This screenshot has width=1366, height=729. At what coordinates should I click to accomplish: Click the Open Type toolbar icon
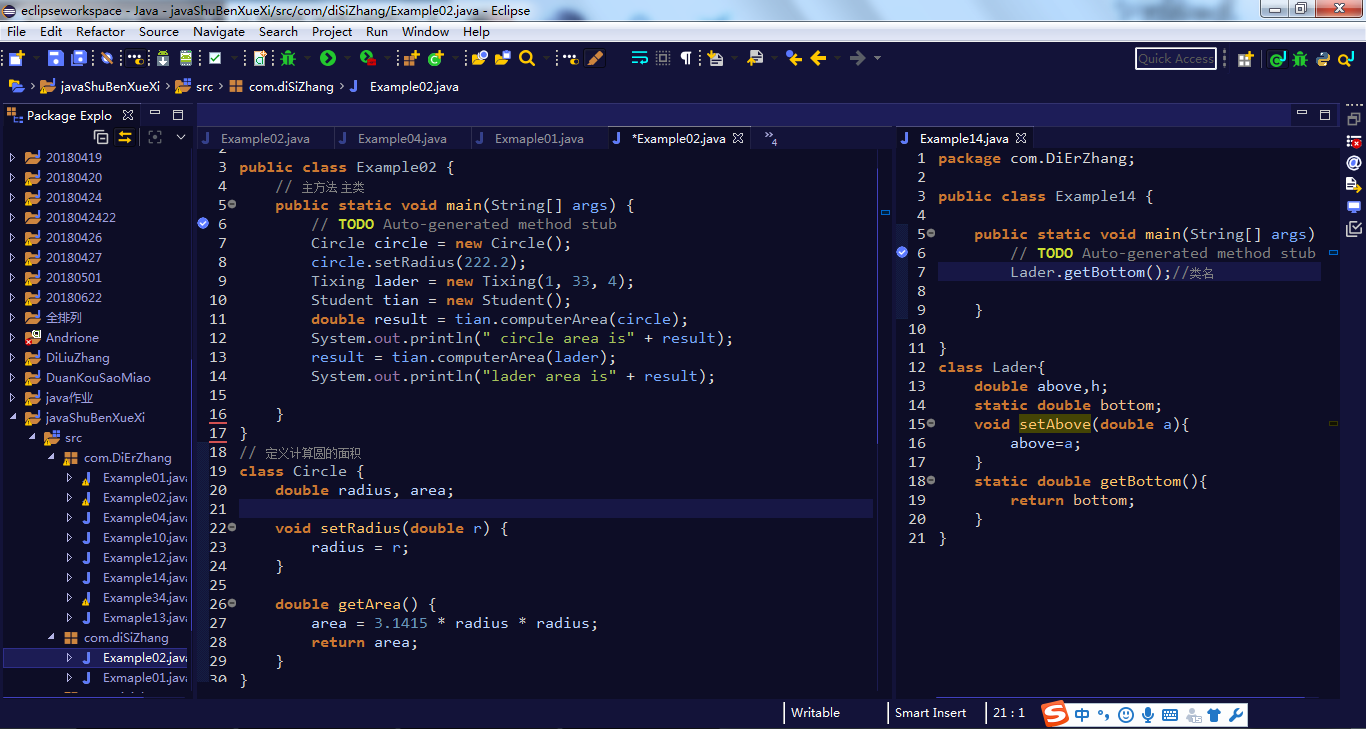(480, 58)
